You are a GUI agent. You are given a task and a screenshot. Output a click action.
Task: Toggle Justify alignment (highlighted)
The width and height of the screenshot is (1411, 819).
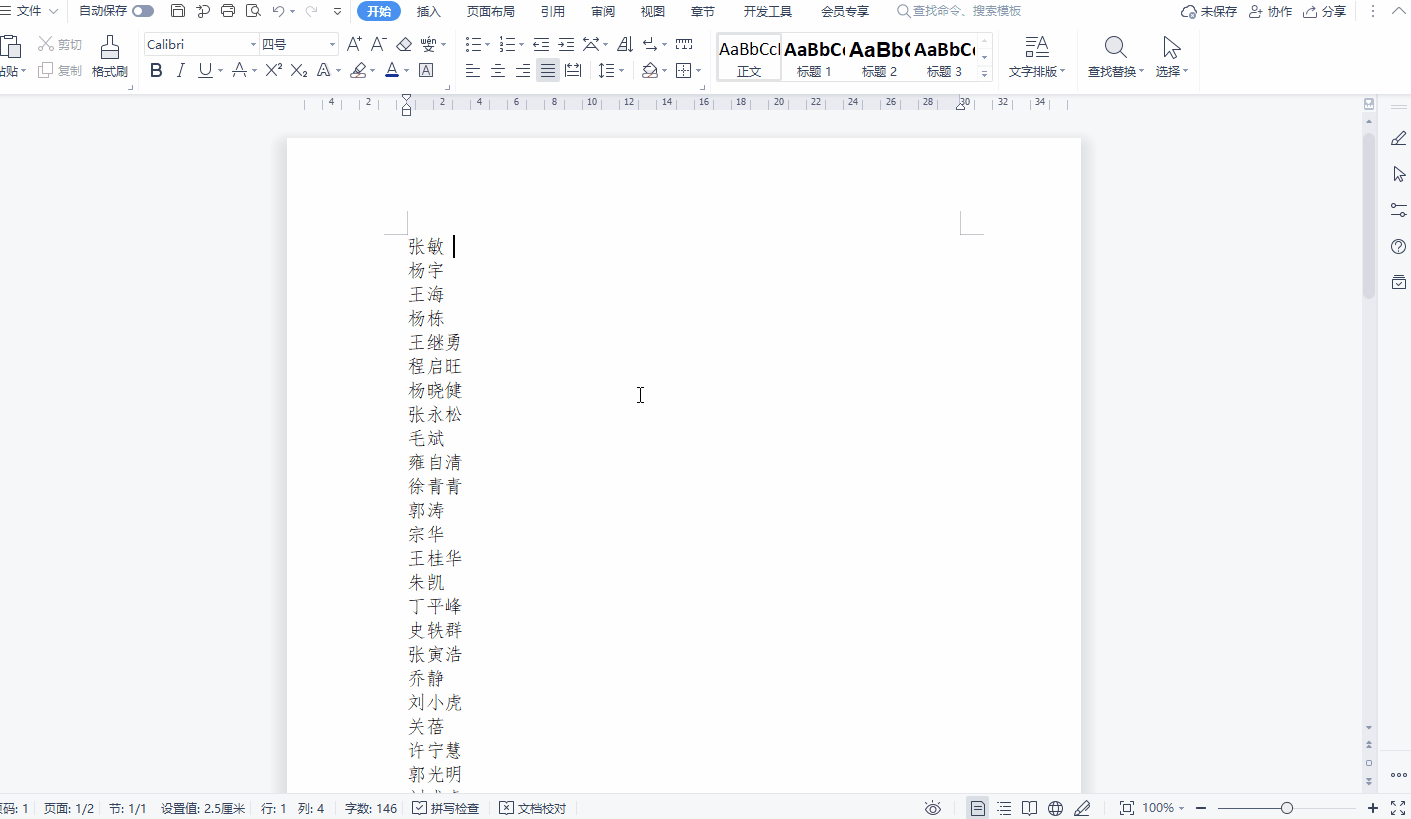tap(548, 70)
